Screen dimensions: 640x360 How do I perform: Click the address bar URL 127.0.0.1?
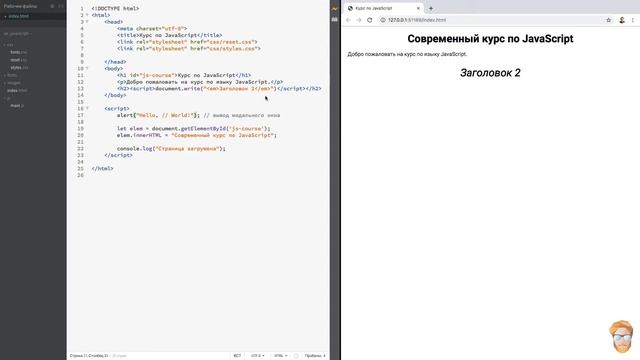[x=417, y=20]
